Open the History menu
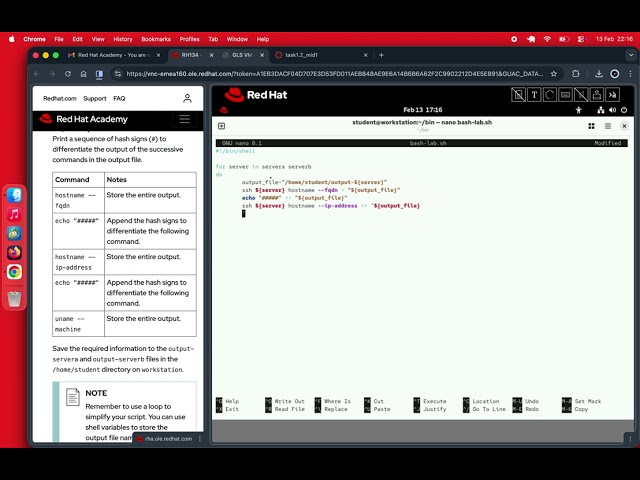This screenshot has height=480, width=640. [123, 39]
